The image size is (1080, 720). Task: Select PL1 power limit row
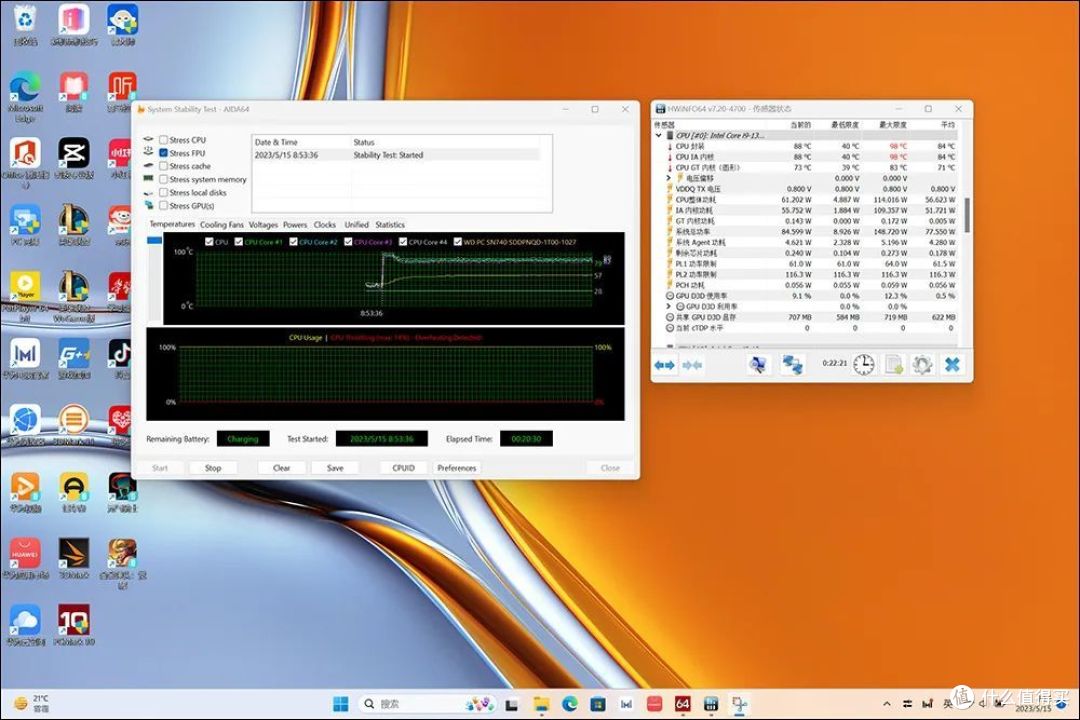click(x=809, y=264)
